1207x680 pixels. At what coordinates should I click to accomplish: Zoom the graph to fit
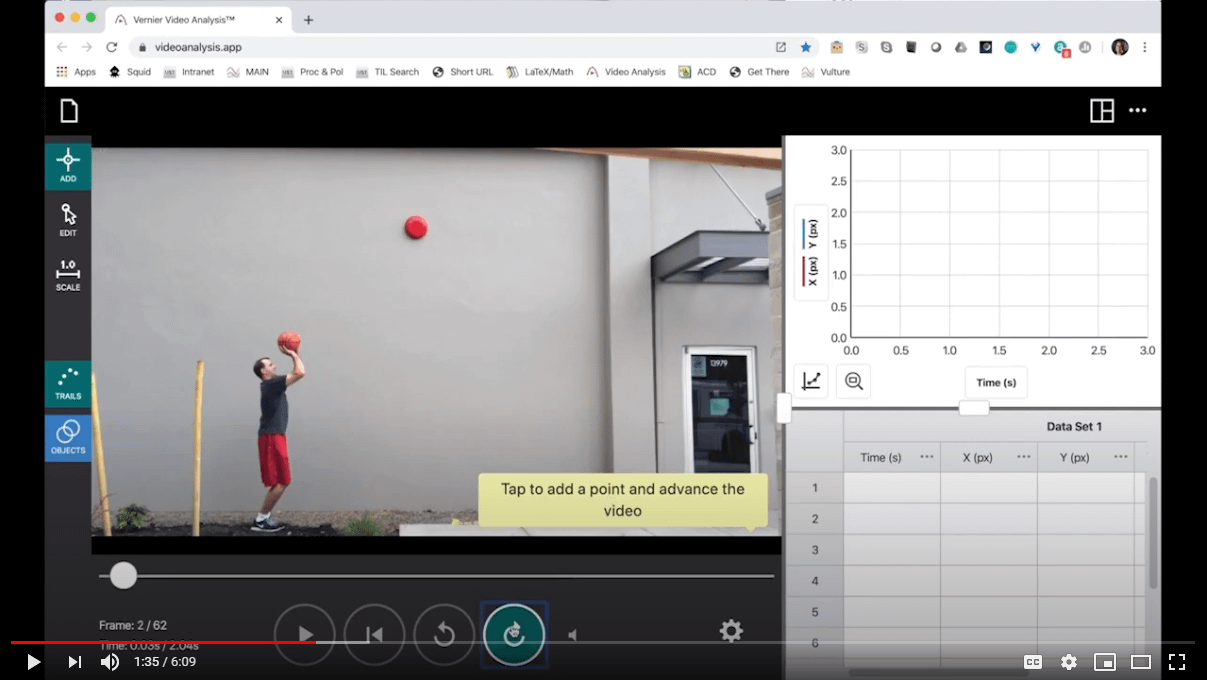(x=852, y=380)
